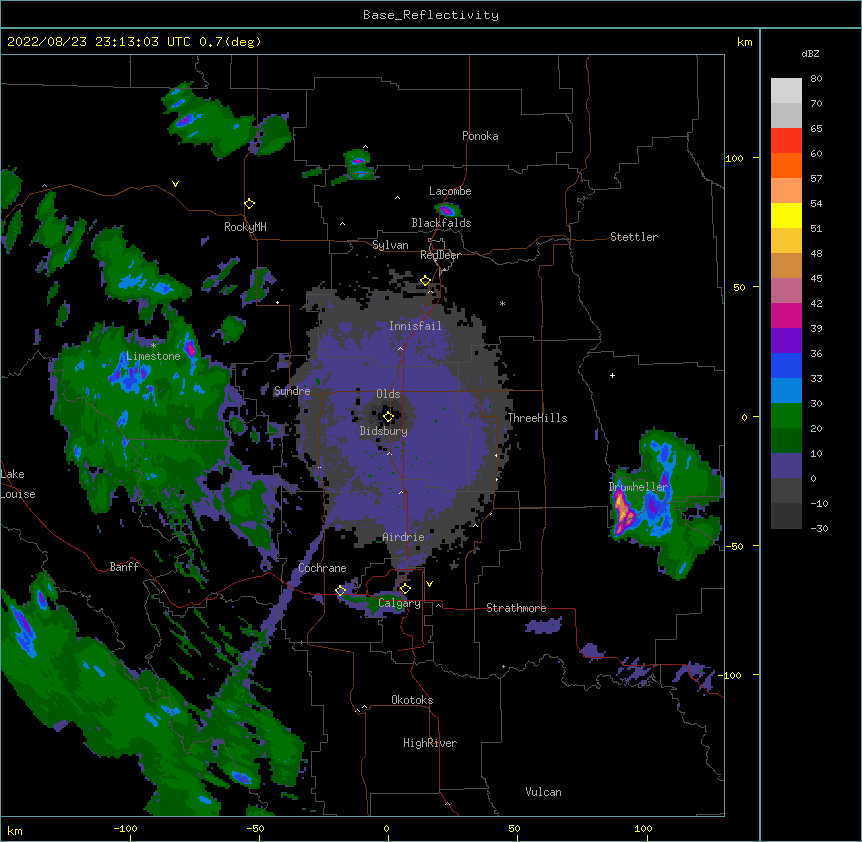Click the 100 km label on right axis
Image resolution: width=862 pixels, height=842 pixels.
(734, 158)
